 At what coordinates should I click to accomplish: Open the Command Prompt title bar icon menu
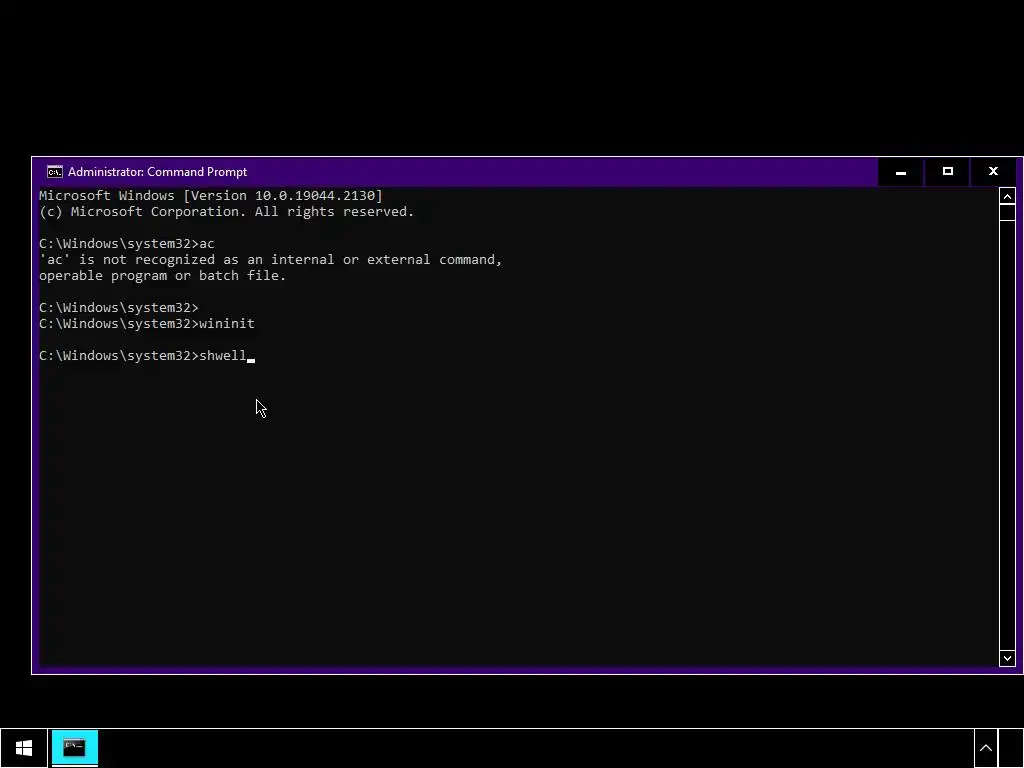[x=55, y=172]
